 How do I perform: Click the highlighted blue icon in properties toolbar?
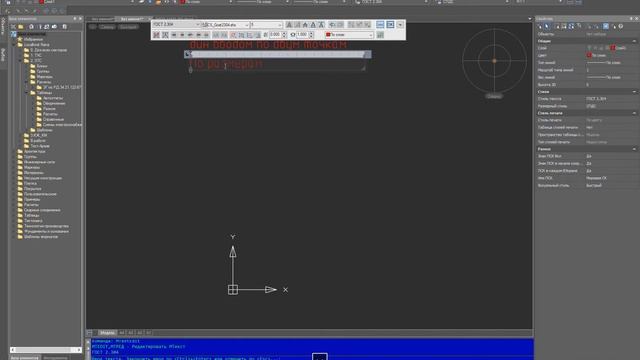(x=606, y=27)
